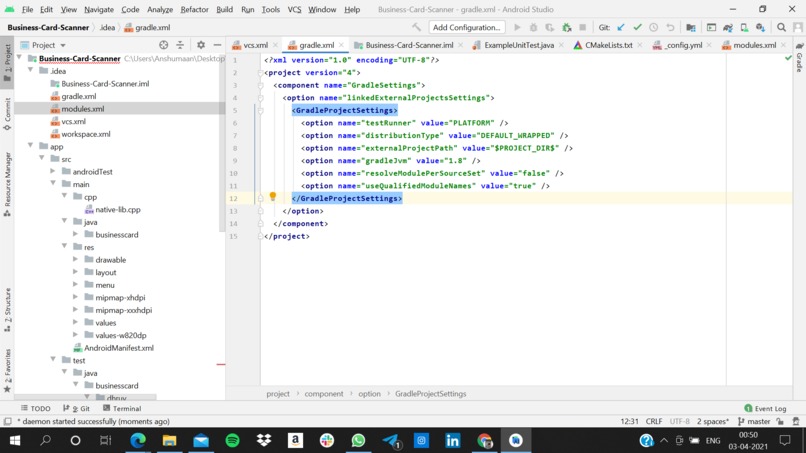The height and width of the screenshot is (453, 806).
Task: Click the Windows Start button
Action: coord(14,441)
